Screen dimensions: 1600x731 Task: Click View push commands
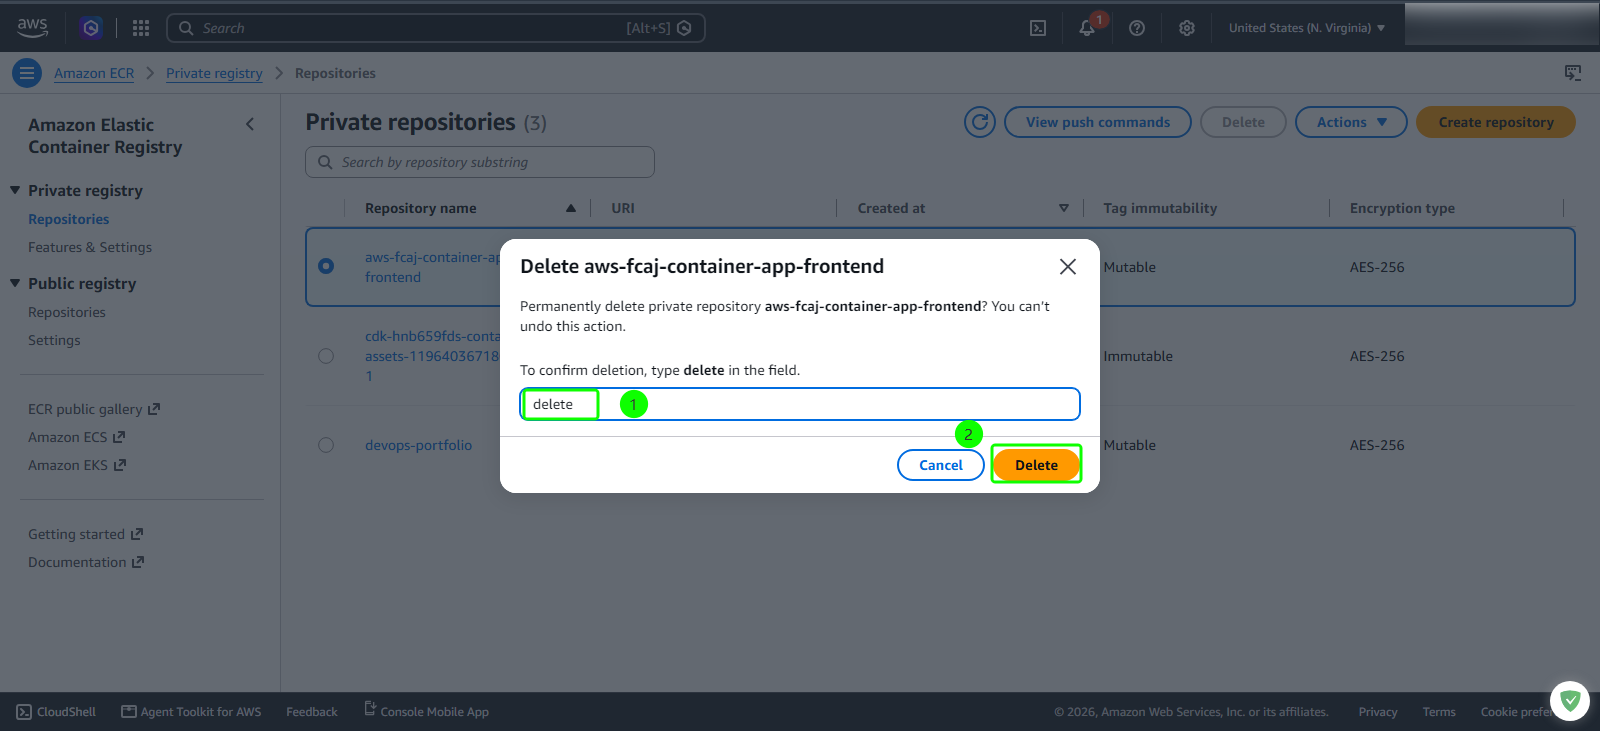pyautogui.click(x=1098, y=122)
